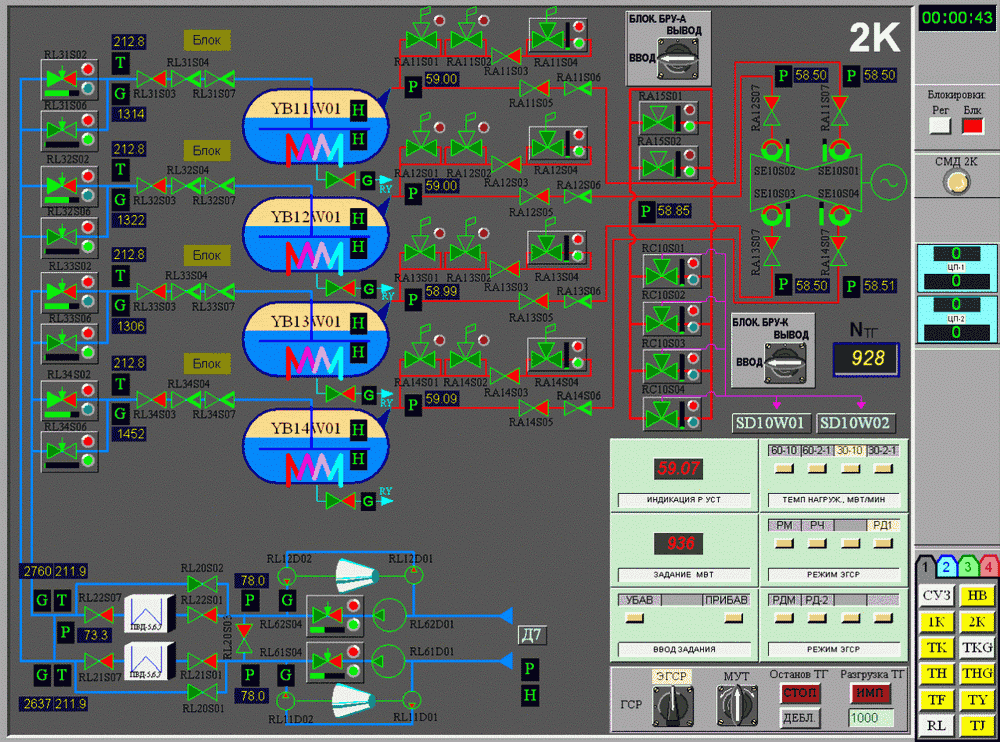Click button under РД1 mode
Viewport: 1000px width, 742px height.
883,544
